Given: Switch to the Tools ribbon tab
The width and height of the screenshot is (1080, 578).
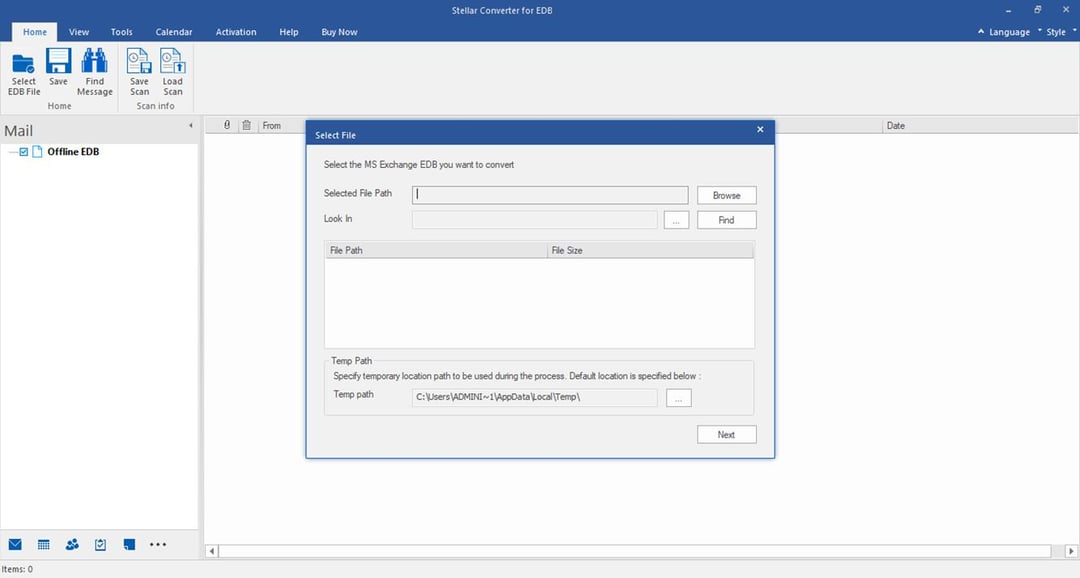Looking at the screenshot, I should [121, 31].
